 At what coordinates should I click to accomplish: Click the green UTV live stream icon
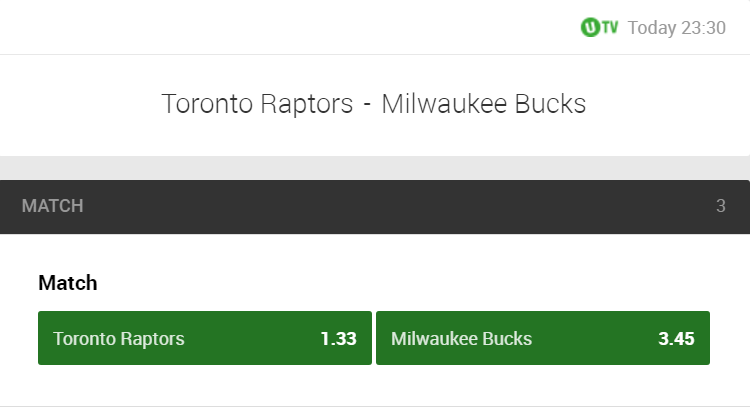[599, 27]
